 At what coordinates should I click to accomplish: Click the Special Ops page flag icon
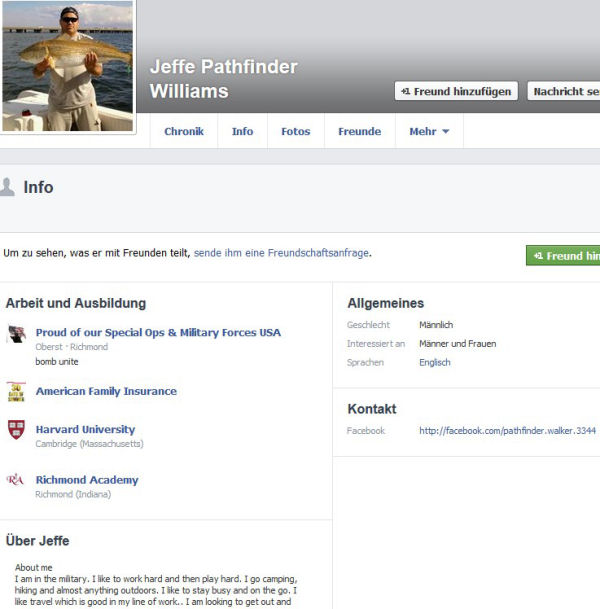(16, 334)
